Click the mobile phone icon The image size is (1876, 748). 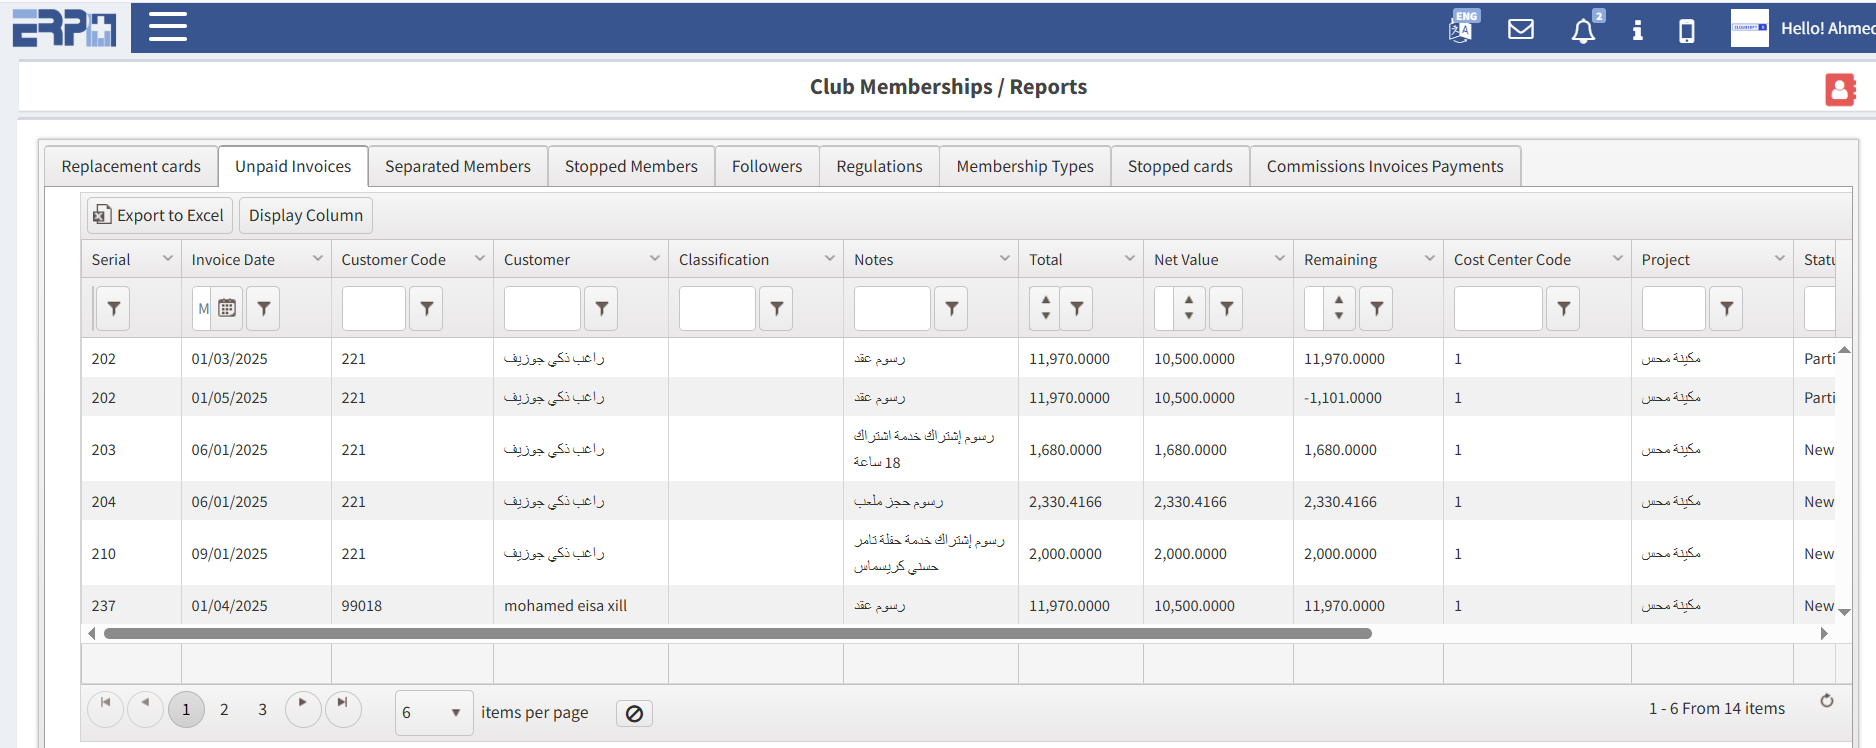tap(1686, 31)
